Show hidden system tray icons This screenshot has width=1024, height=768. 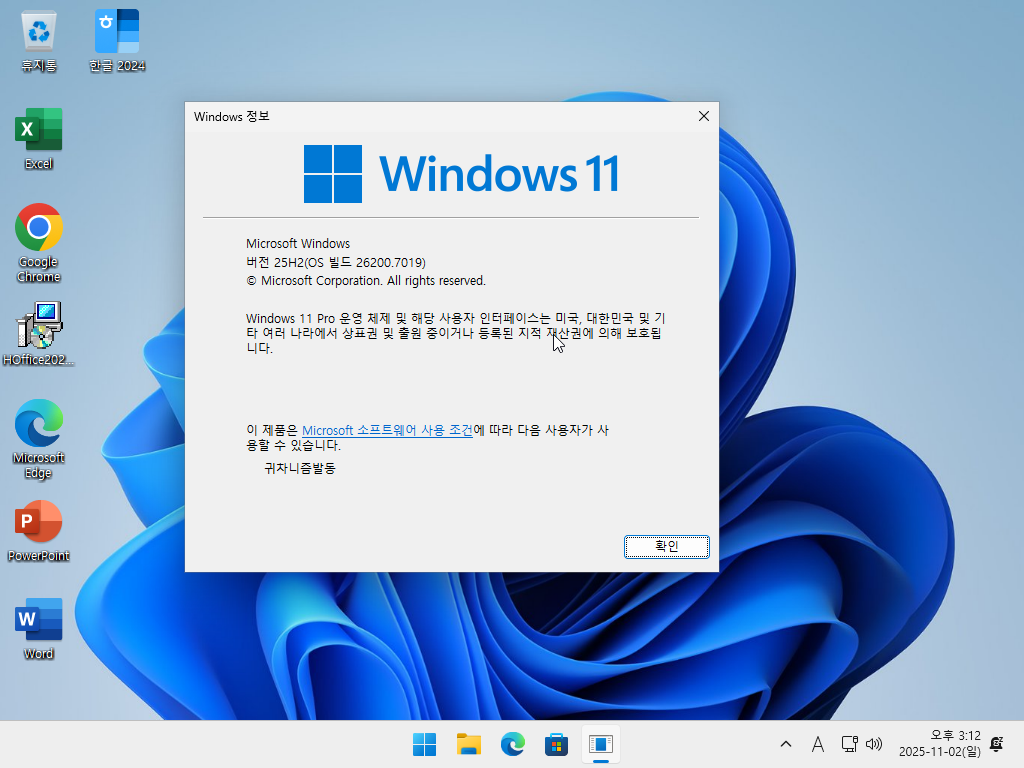(x=786, y=744)
